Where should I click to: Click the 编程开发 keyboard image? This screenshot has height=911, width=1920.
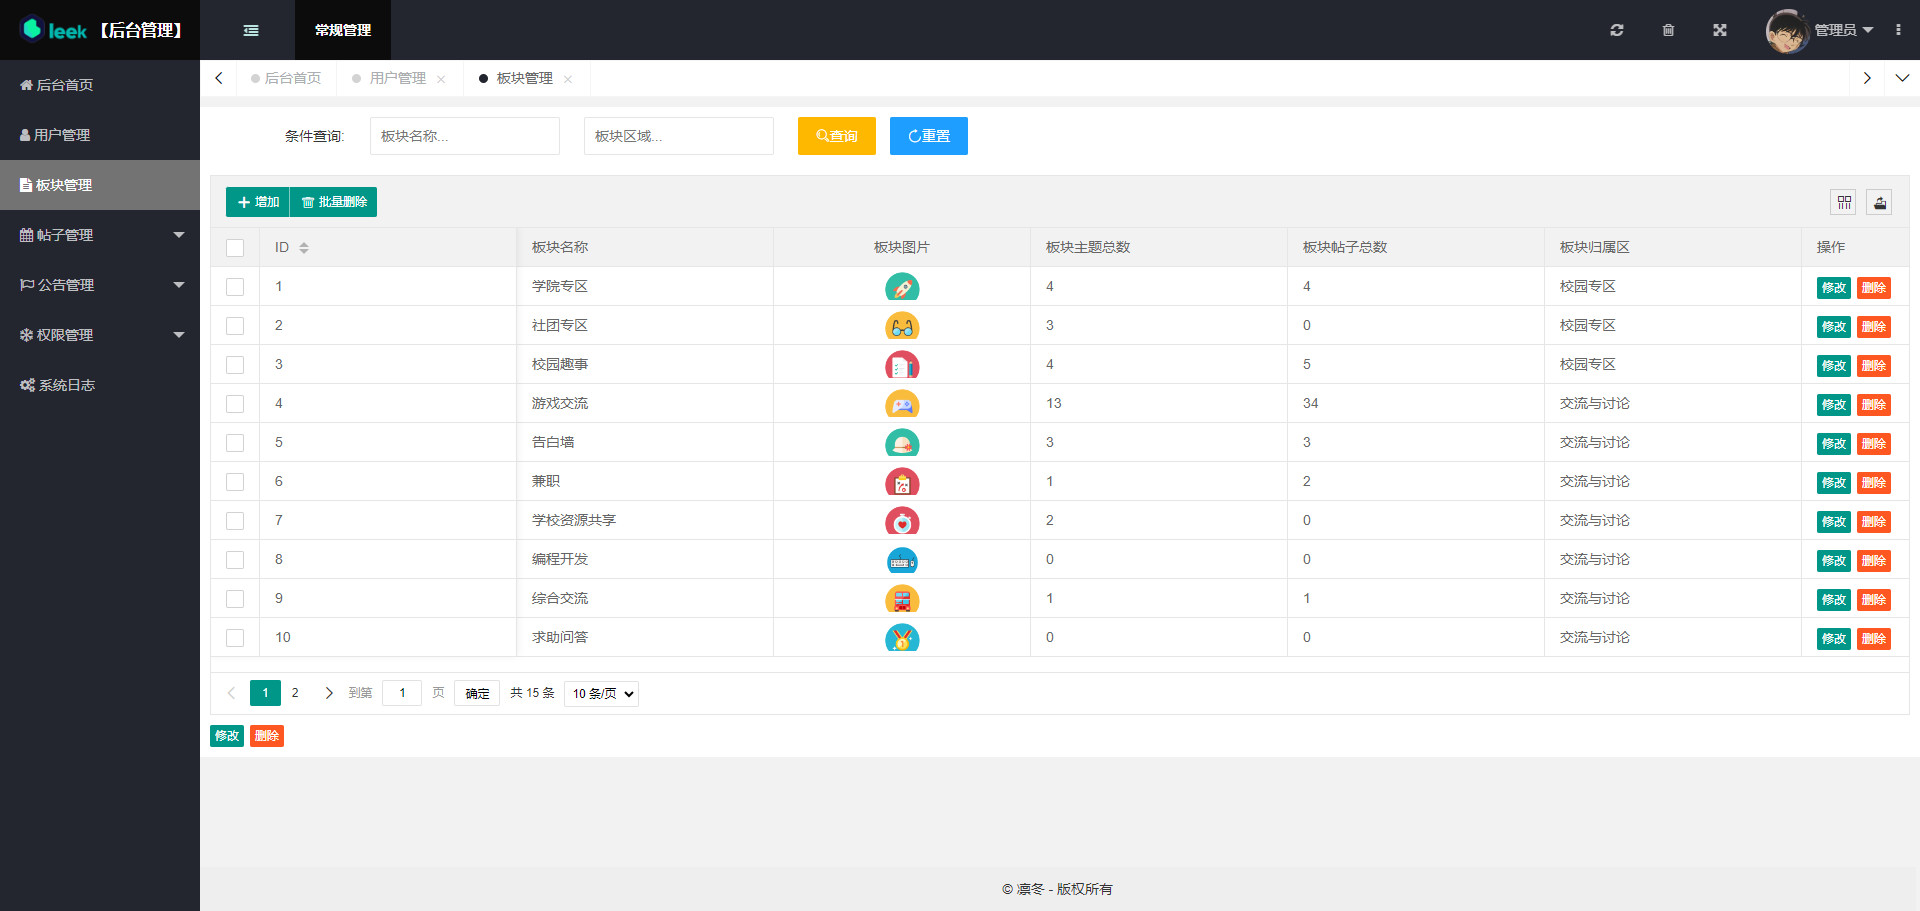coord(902,560)
